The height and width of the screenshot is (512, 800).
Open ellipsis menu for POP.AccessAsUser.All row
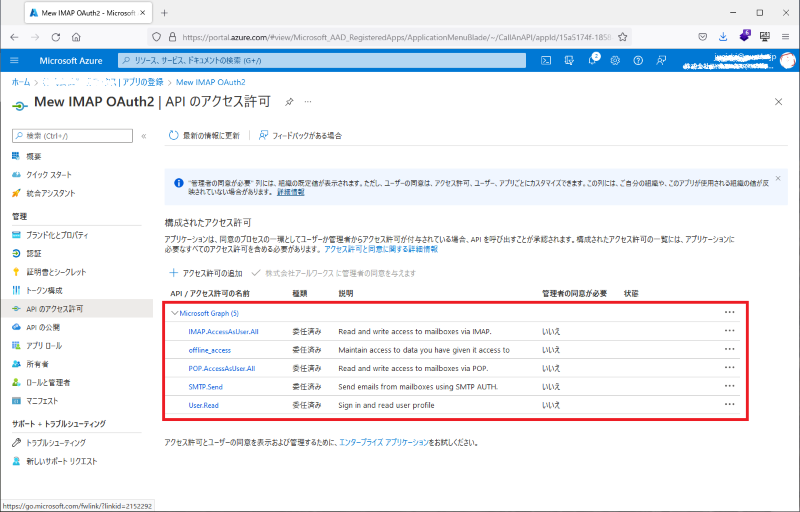(730, 367)
